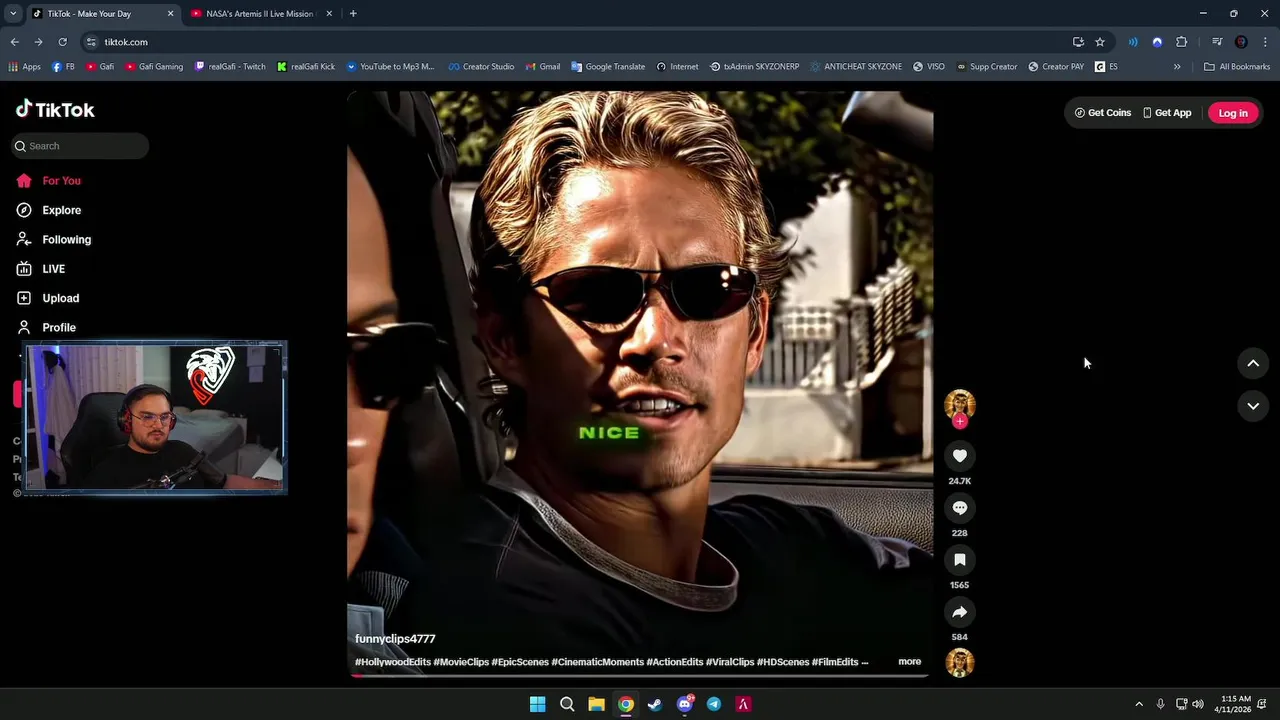1280x720 pixels.
Task: Open the For You feed
Action: click(x=49, y=181)
